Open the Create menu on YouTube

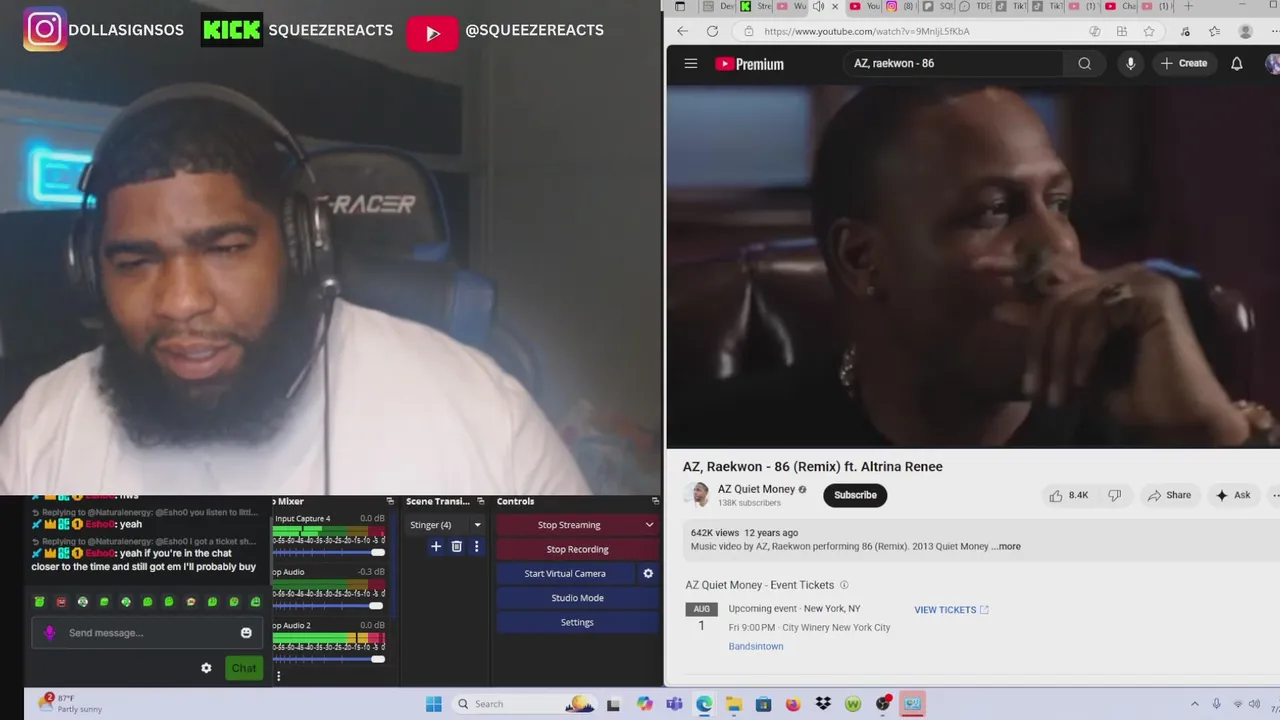(x=1184, y=63)
